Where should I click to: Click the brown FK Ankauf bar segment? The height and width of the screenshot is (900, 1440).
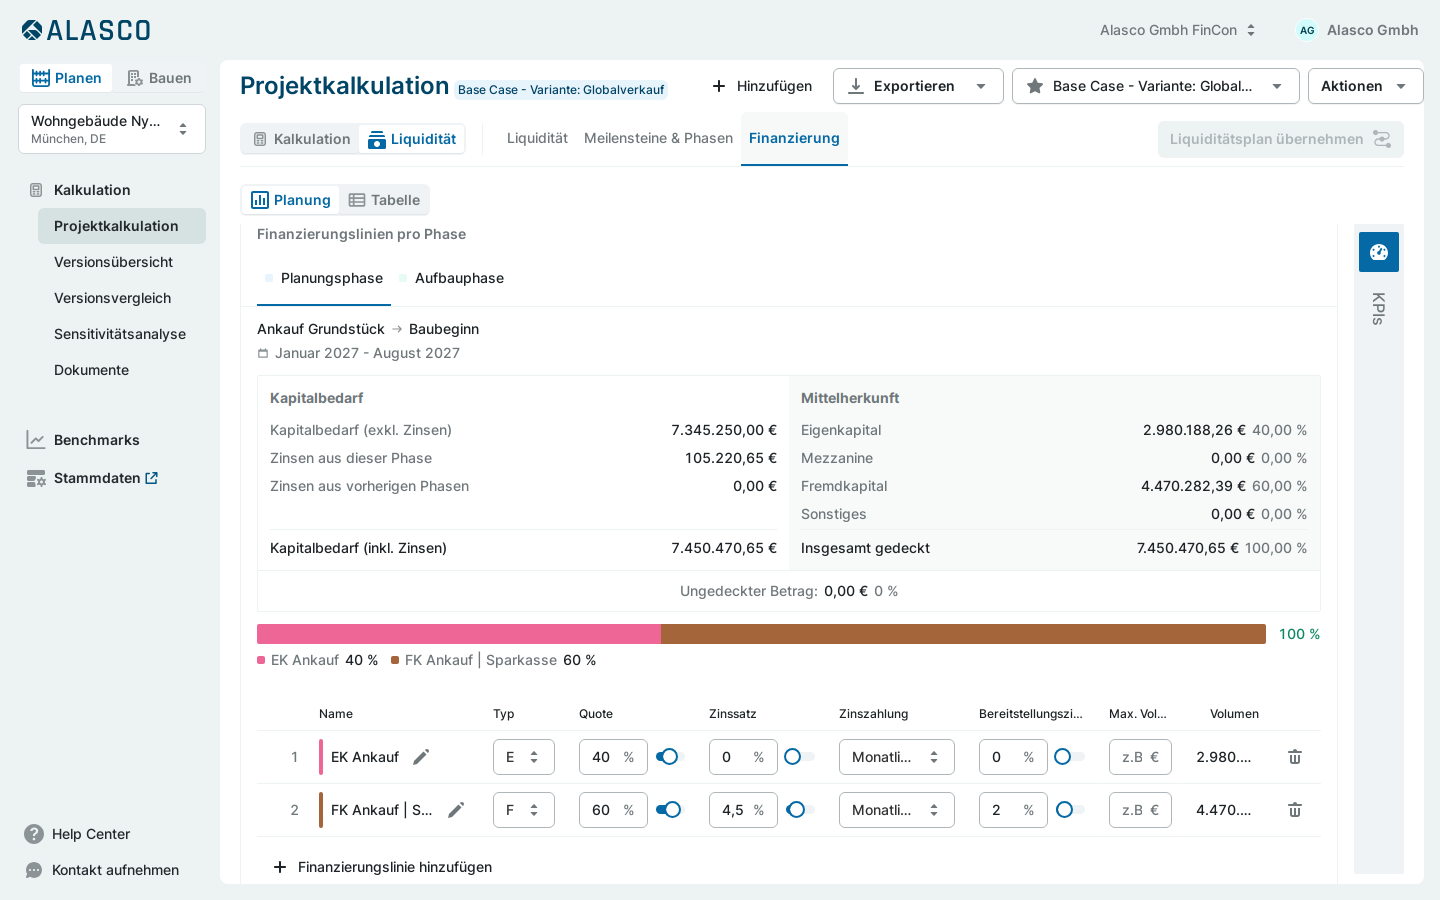click(963, 634)
